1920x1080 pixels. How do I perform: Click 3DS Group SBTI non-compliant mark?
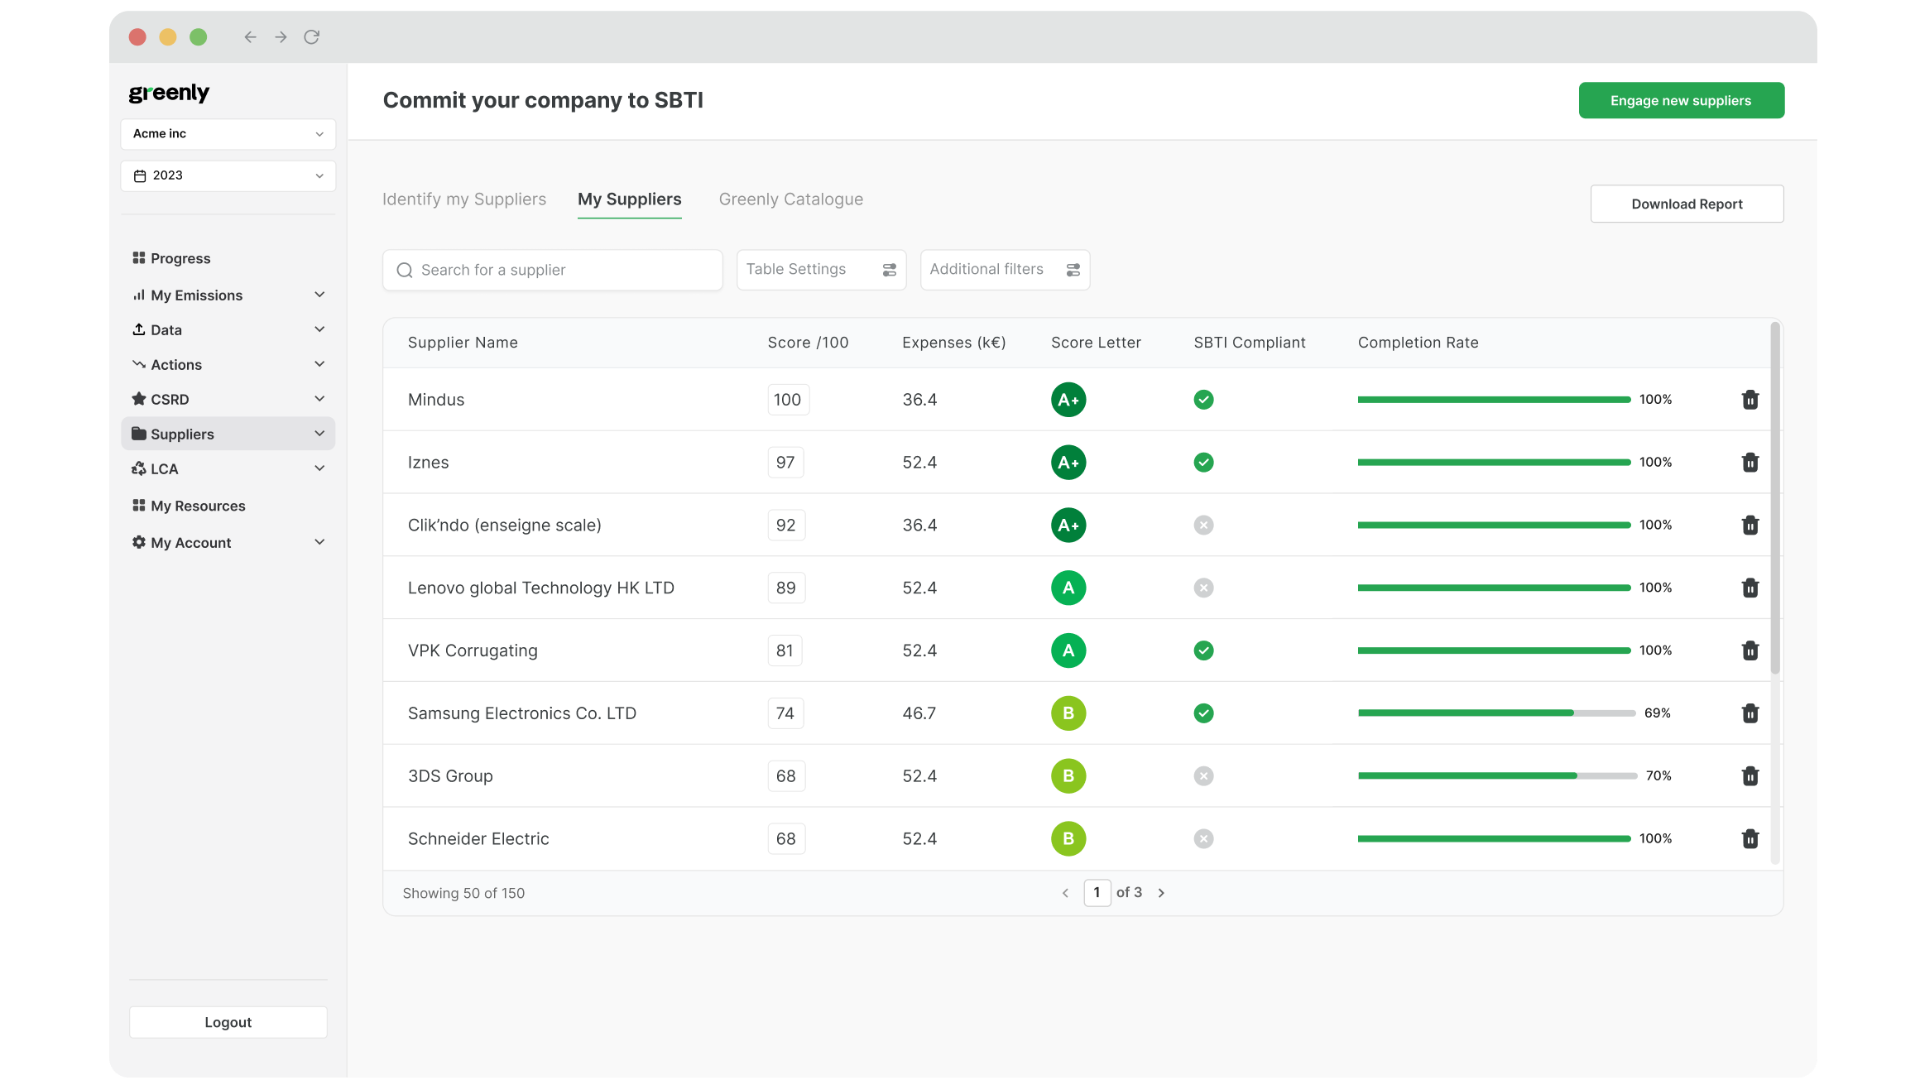[x=1203, y=776]
